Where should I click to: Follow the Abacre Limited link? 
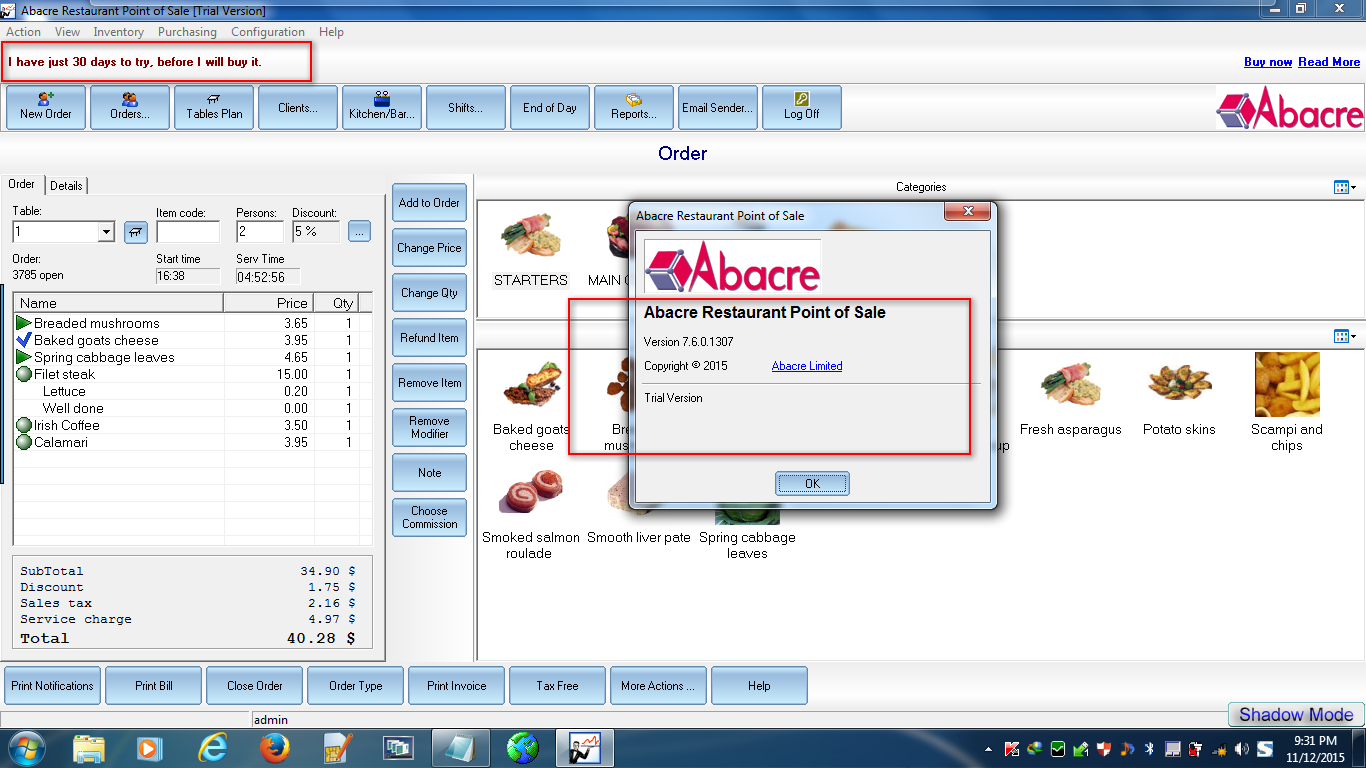pyautogui.click(x=807, y=366)
